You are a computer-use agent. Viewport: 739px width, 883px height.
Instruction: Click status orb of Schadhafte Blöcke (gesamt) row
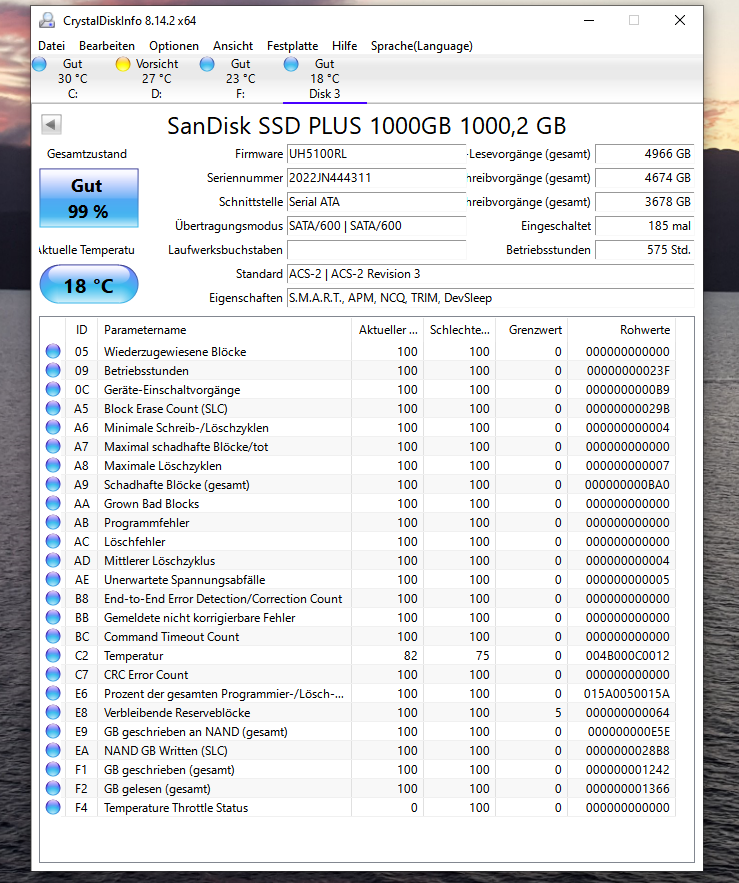53,484
